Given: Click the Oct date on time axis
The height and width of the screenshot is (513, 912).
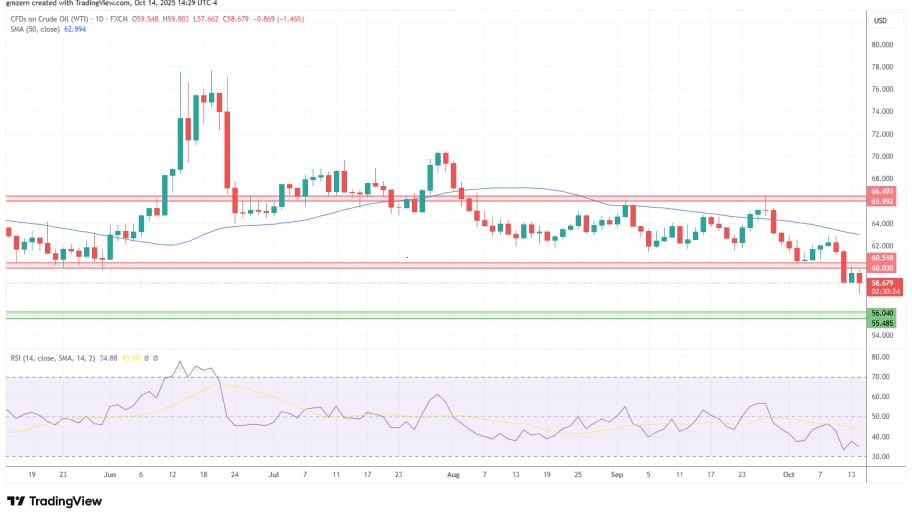Looking at the screenshot, I should click(x=787, y=476).
